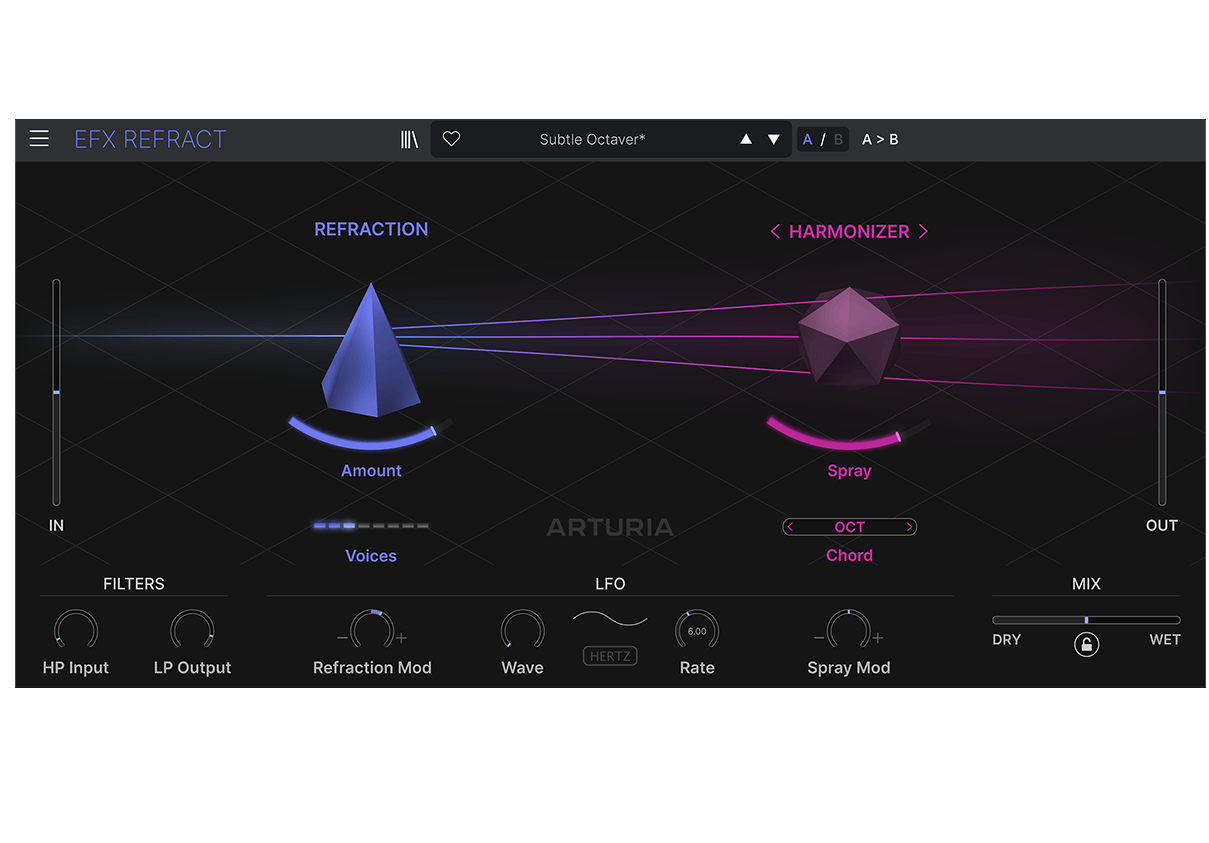Click the Refraction Mod knob

click(x=372, y=630)
